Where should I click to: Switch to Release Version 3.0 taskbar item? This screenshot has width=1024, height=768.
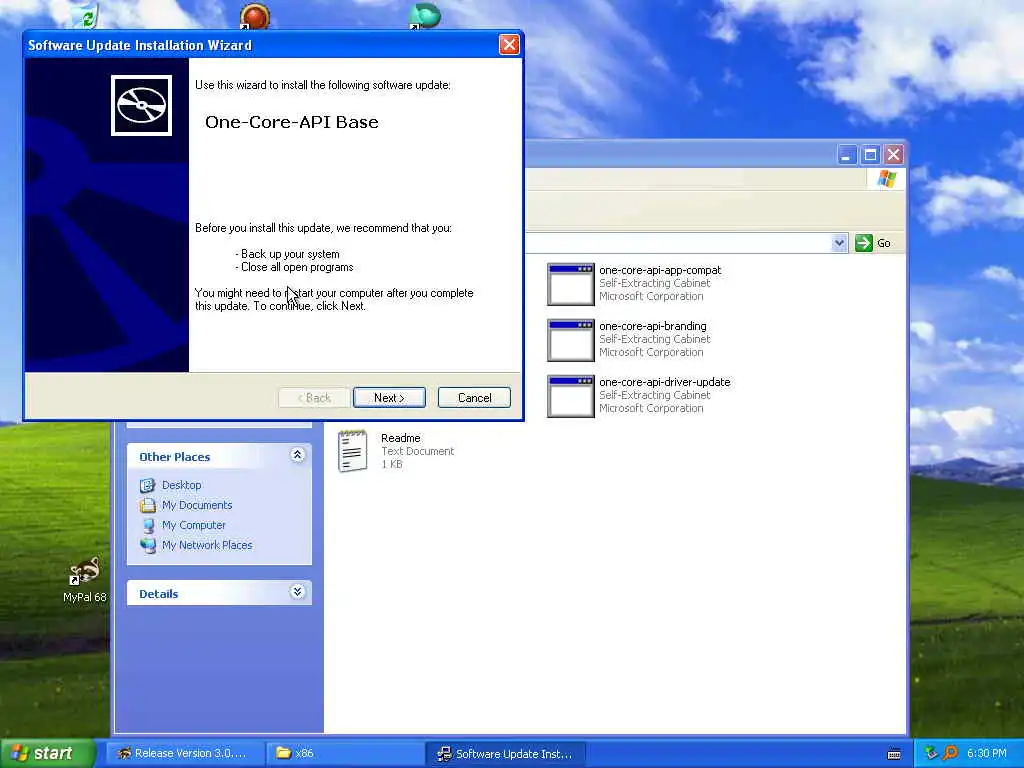coord(185,754)
